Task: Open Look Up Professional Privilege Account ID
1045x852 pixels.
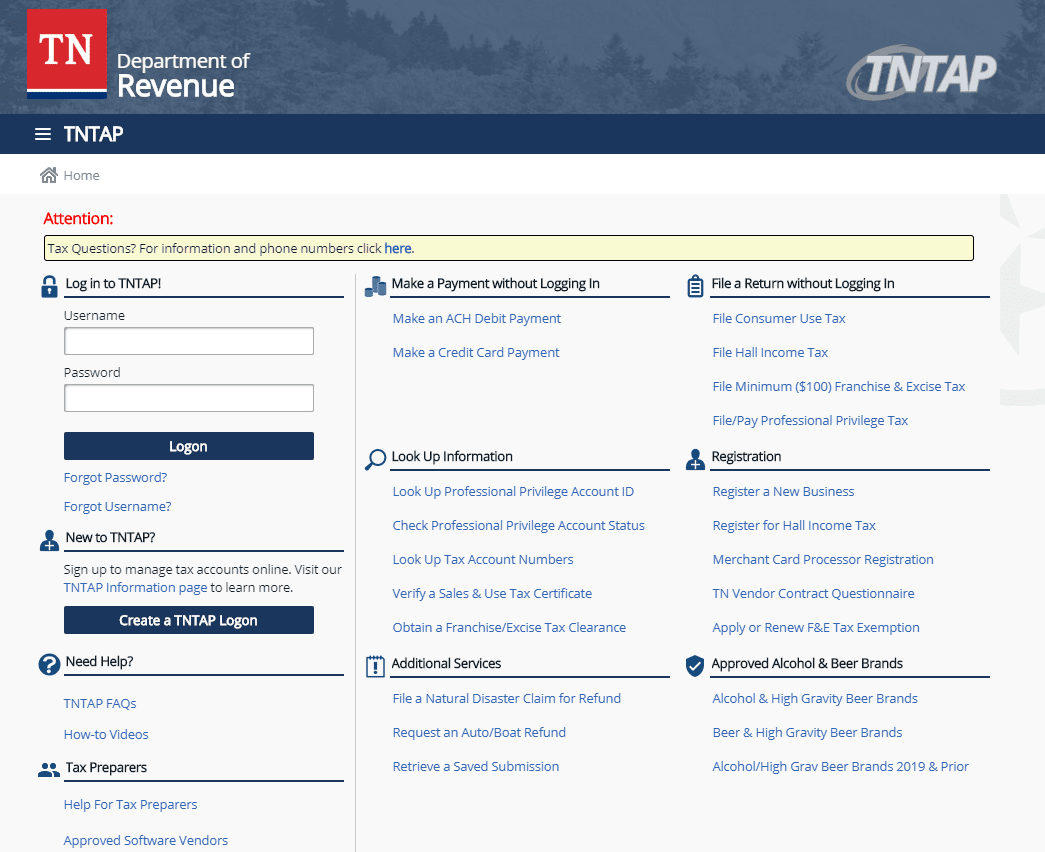Action: [513, 491]
